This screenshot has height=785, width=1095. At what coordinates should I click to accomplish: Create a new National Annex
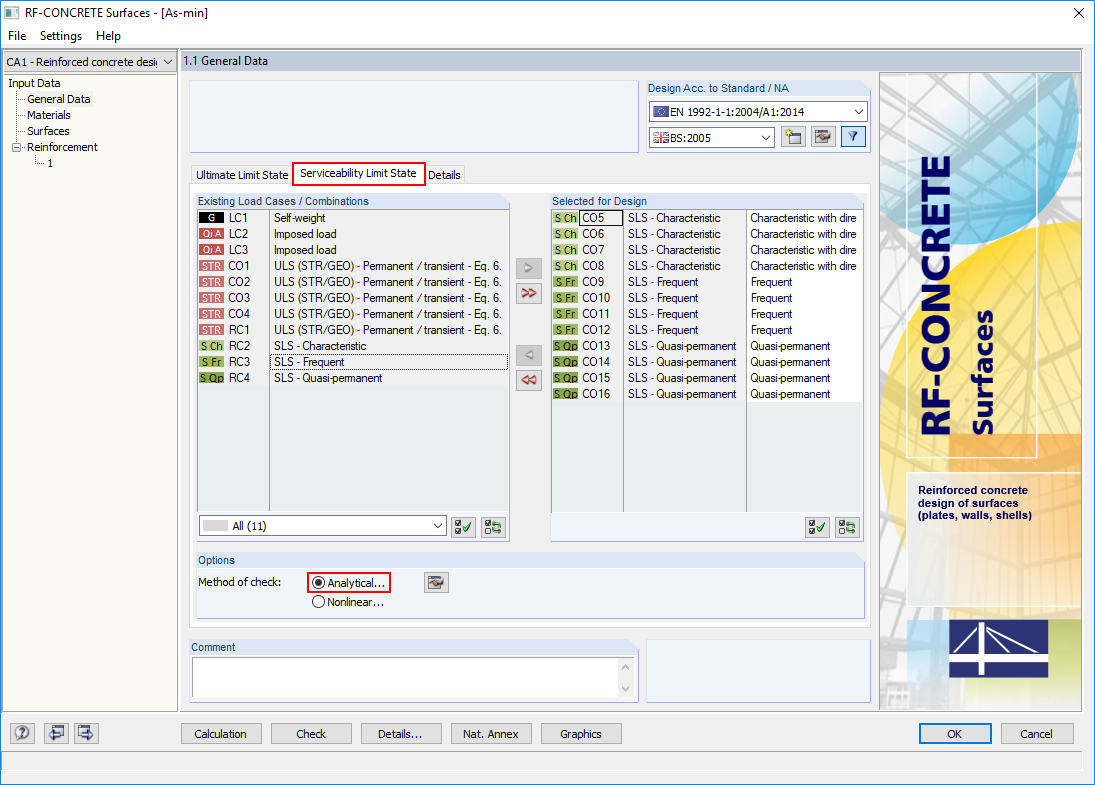click(x=793, y=136)
